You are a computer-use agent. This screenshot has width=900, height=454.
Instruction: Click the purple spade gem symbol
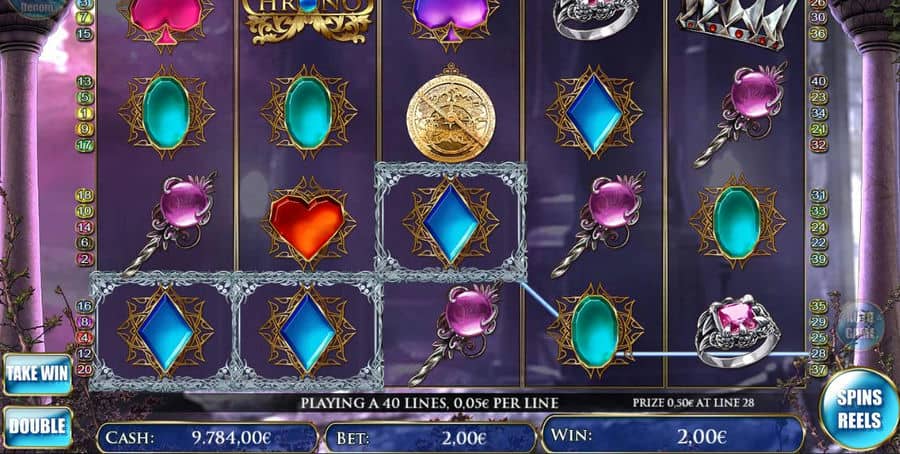[451, 18]
